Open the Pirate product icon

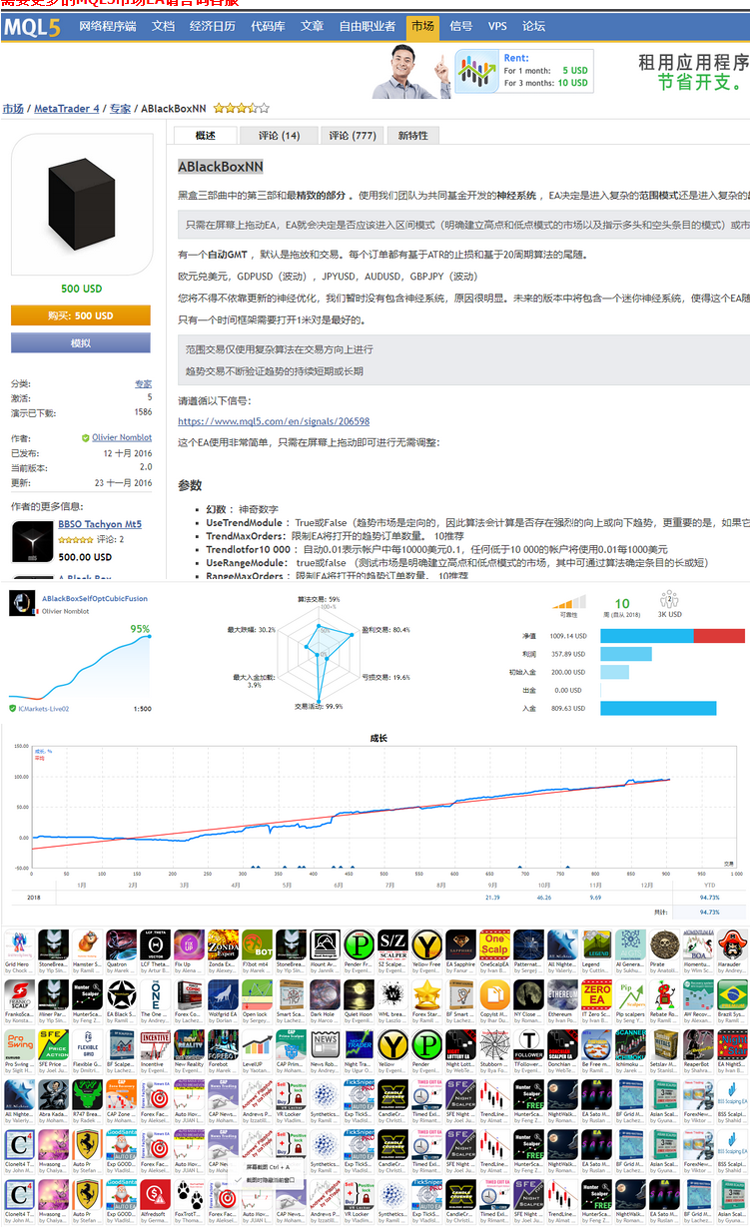[x=666, y=944]
